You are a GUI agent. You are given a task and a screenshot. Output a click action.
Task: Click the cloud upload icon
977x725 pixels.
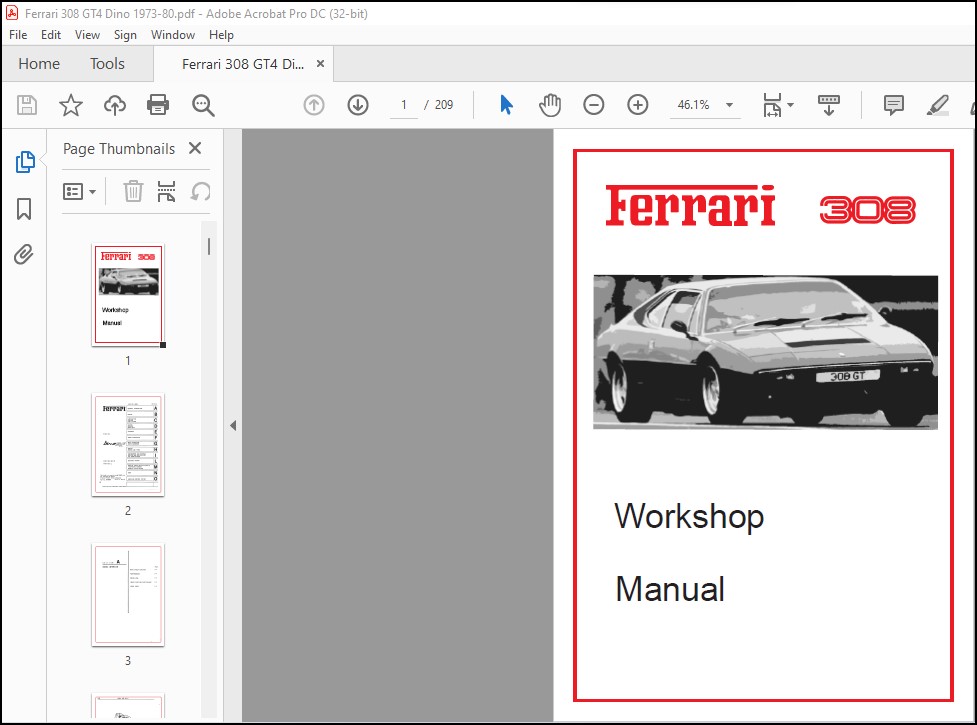pyautogui.click(x=115, y=105)
